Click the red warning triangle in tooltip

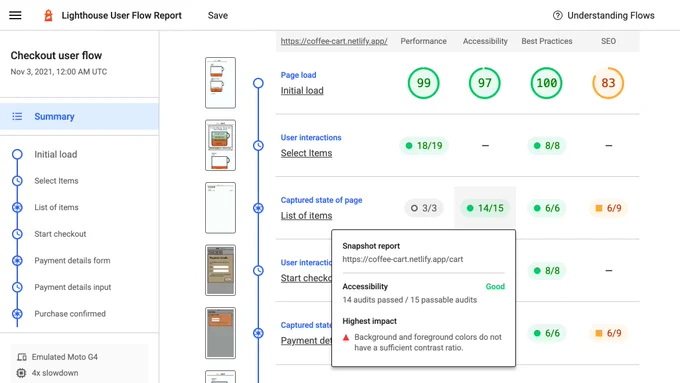(346, 337)
